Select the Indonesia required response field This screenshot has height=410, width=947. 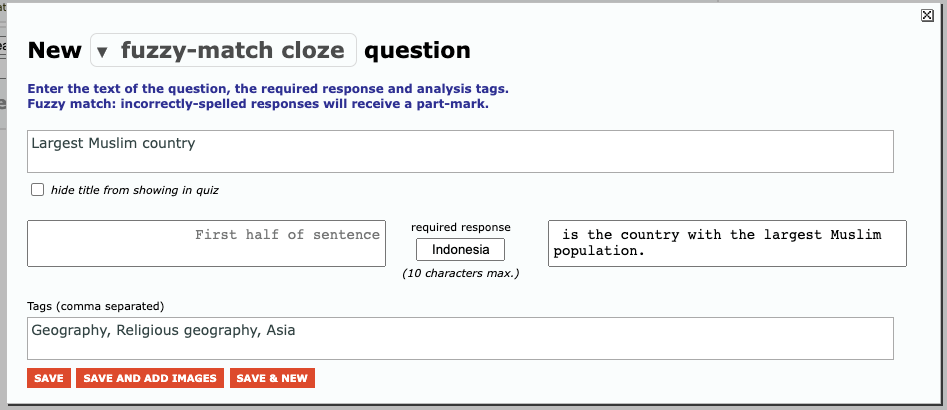[460, 250]
